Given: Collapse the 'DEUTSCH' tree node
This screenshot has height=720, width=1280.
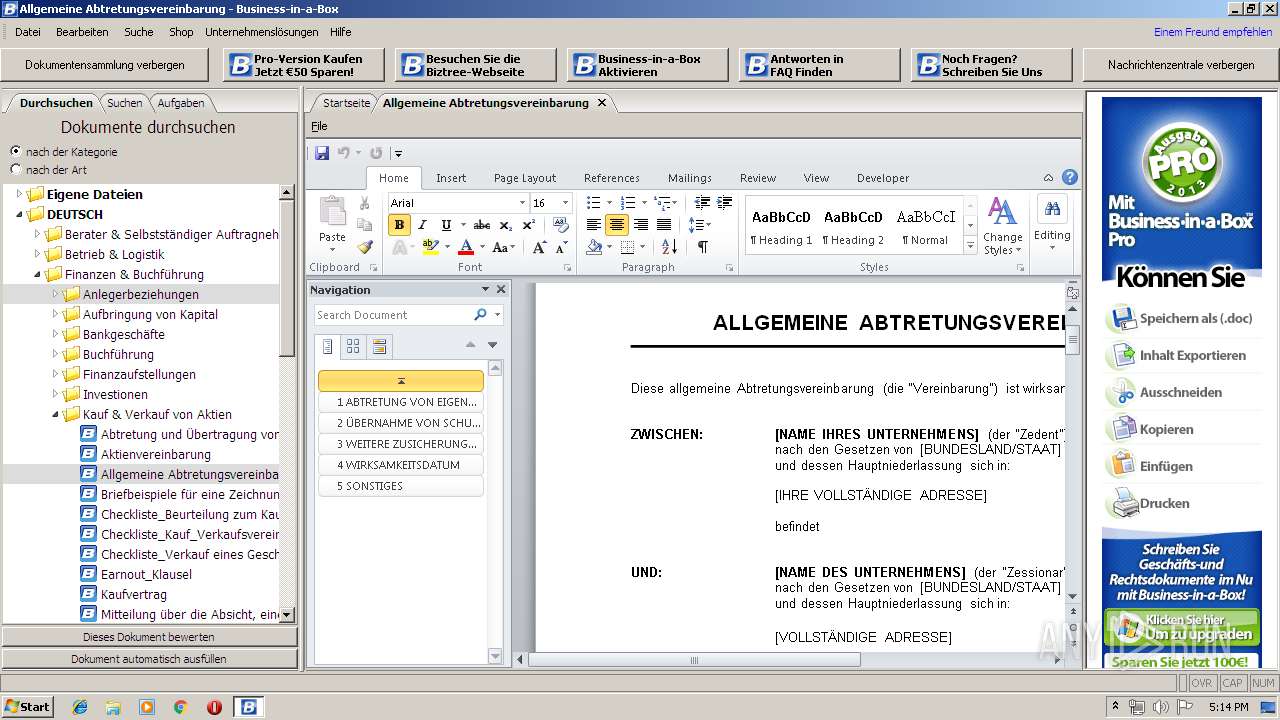Looking at the screenshot, I should (20, 215).
